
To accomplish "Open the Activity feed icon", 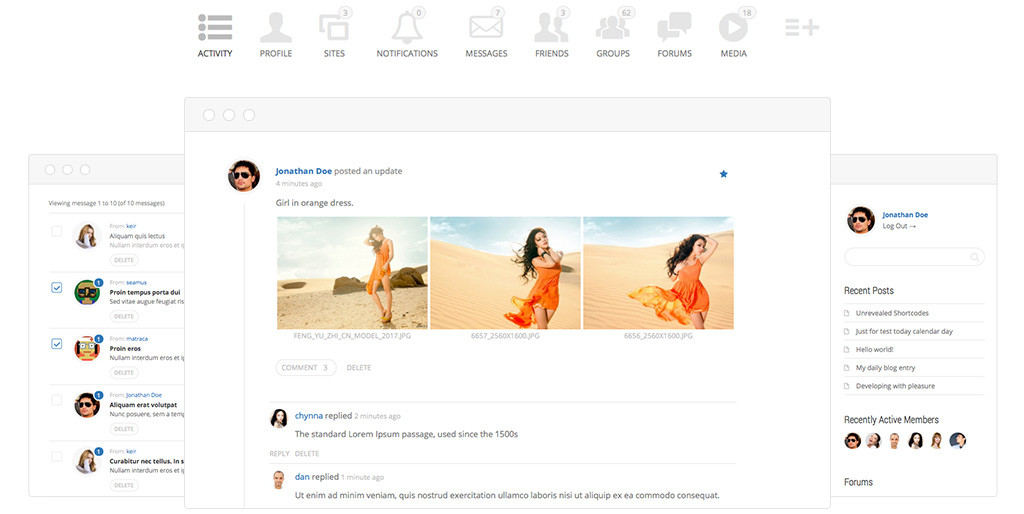I will 215,28.
